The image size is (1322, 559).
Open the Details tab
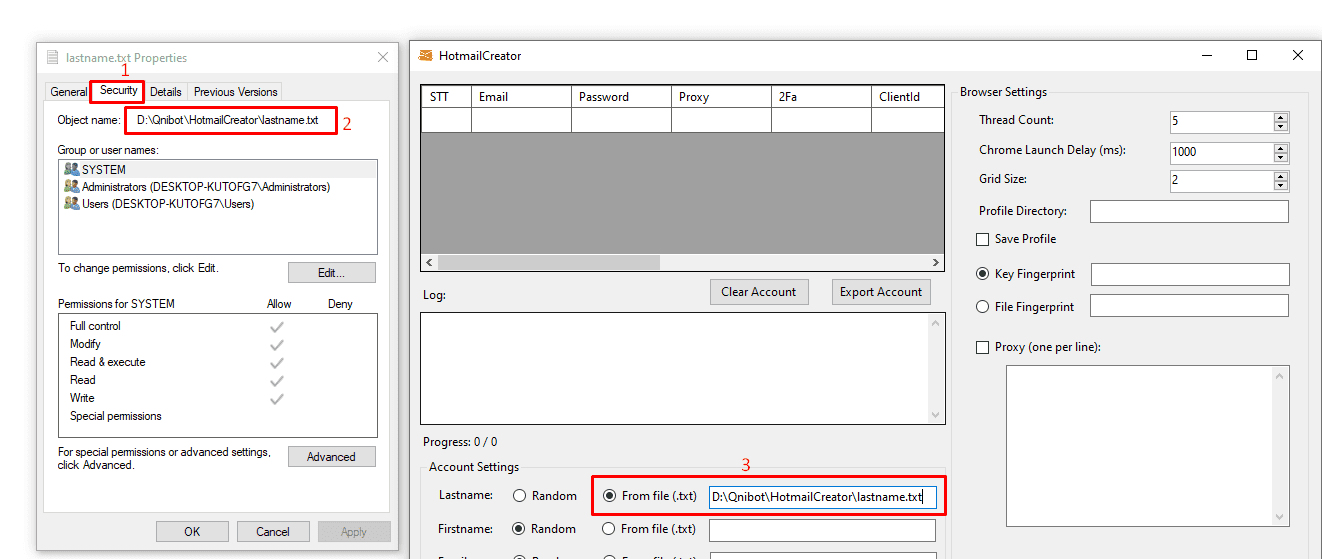(x=166, y=92)
